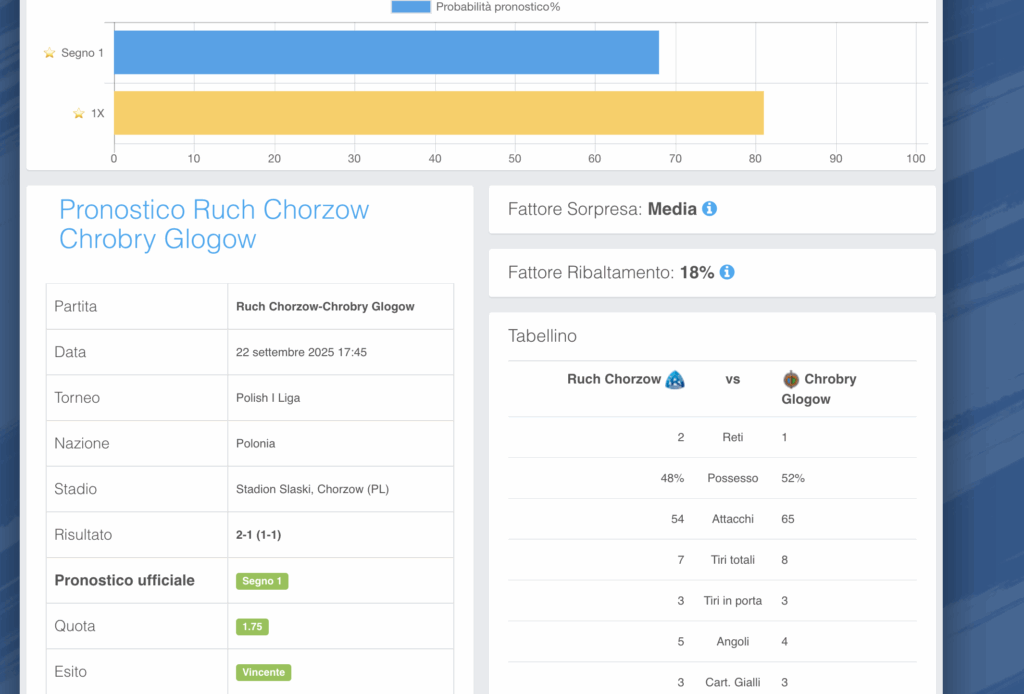
Task: Click the Chrobry Glogow name in Tabellino
Action: coord(819,389)
